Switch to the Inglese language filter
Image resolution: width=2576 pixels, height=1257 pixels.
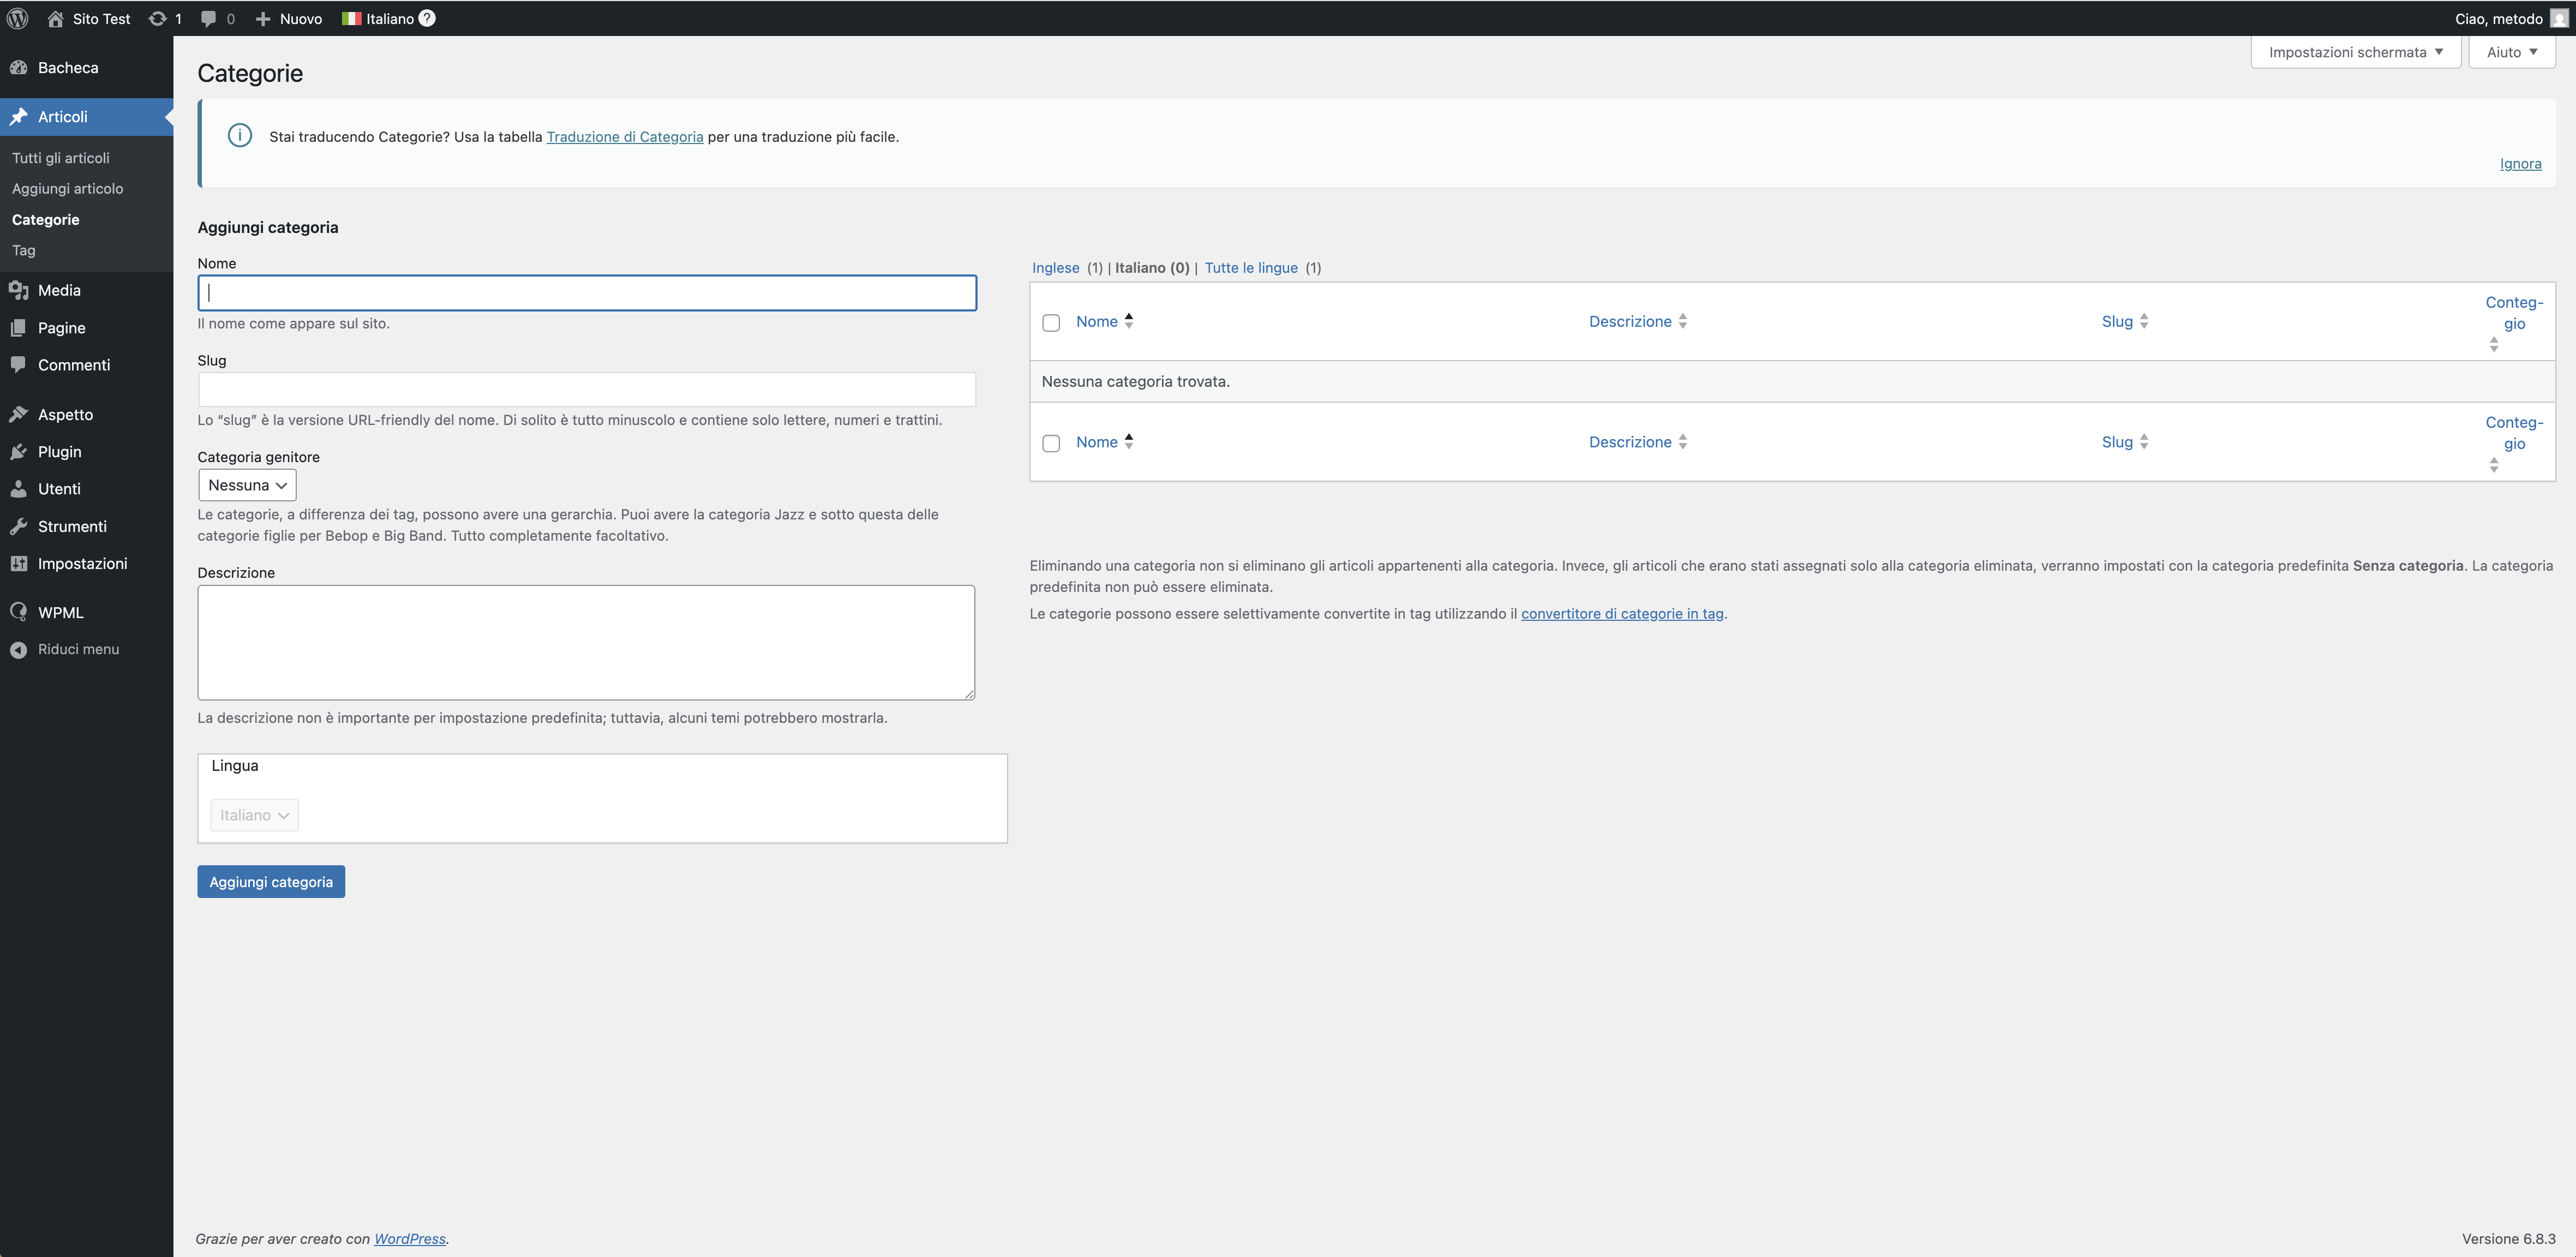tap(1055, 268)
